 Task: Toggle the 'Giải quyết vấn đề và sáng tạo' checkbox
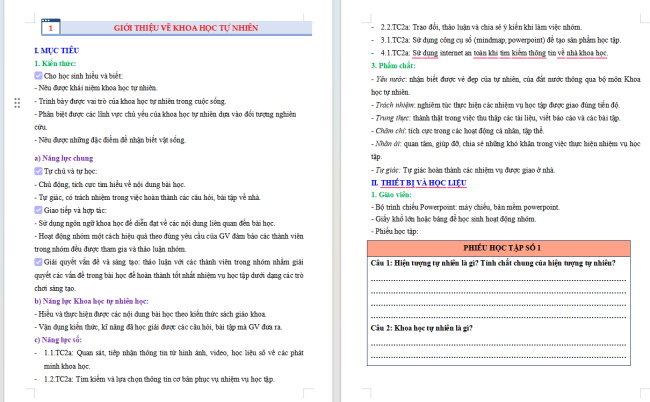[x=38, y=262]
